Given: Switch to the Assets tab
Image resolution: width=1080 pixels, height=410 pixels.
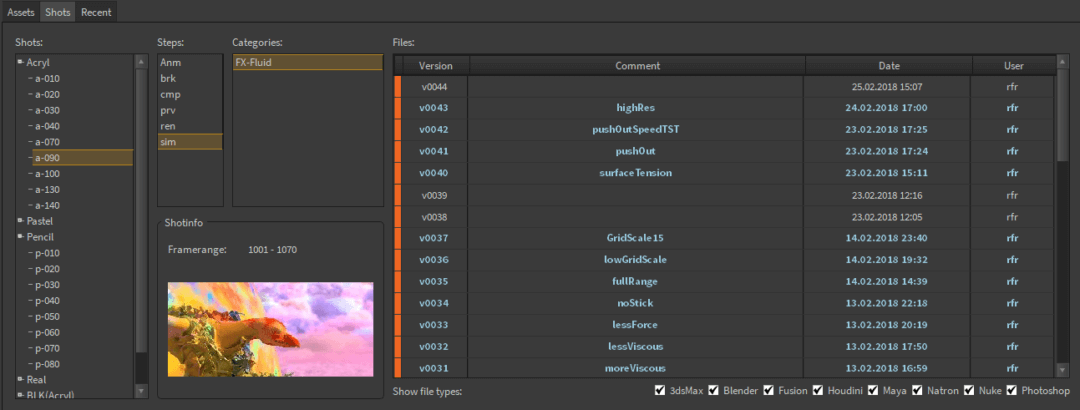Looking at the screenshot, I should [21, 12].
